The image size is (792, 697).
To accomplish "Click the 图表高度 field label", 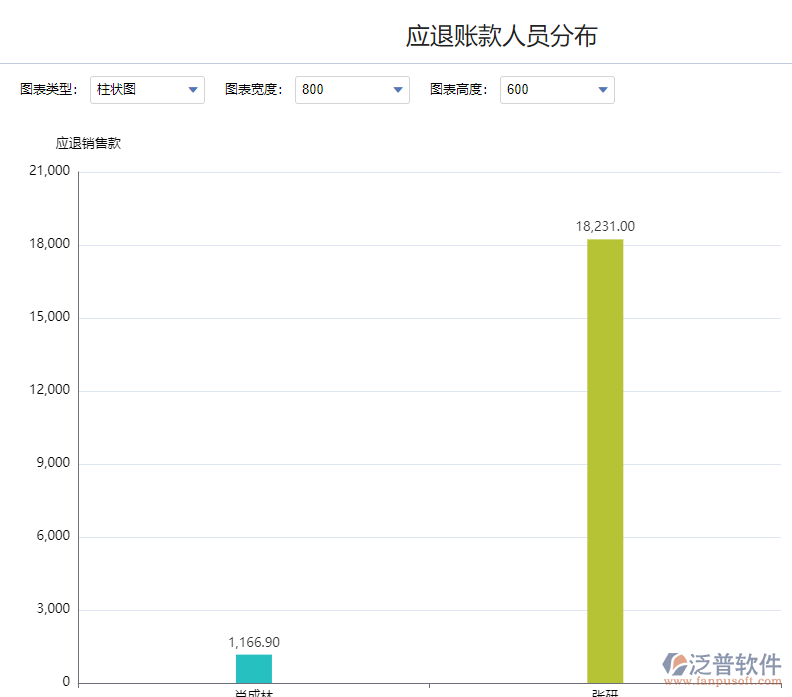I will point(458,90).
